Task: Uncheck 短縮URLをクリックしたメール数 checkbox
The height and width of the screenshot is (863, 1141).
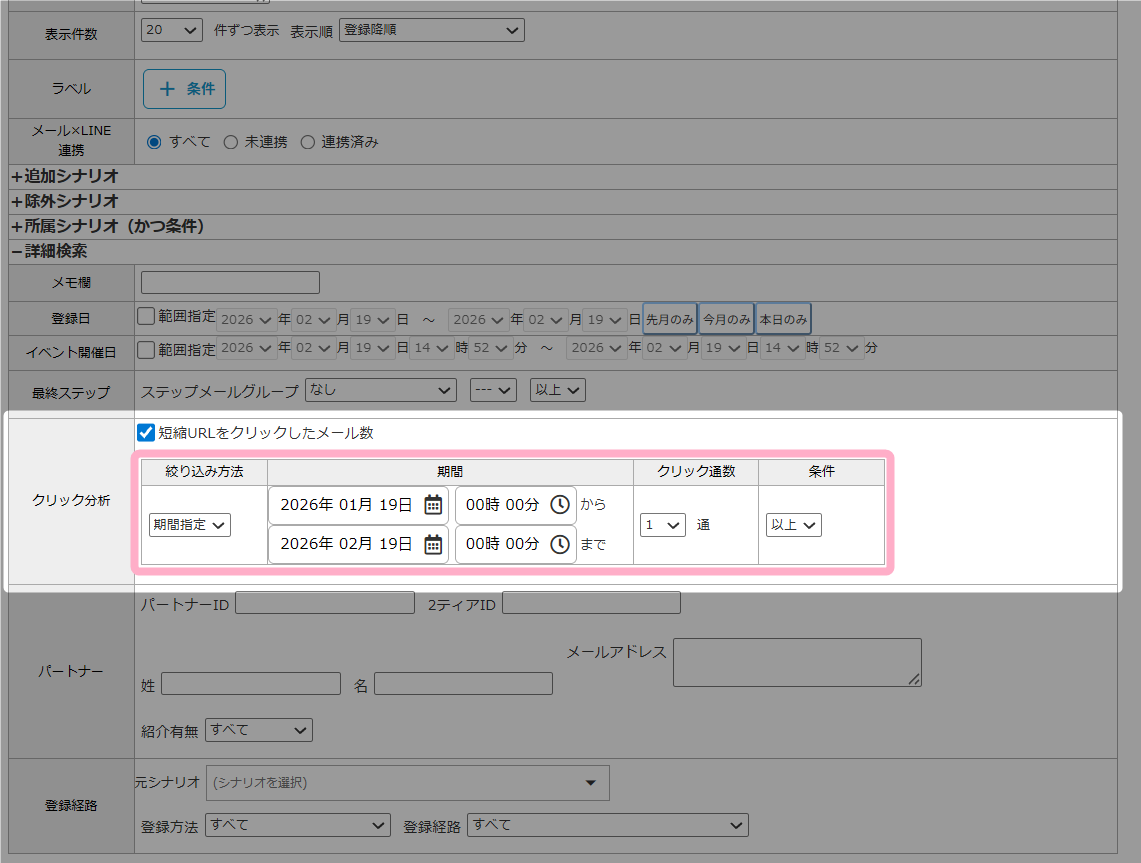Action: click(x=147, y=433)
